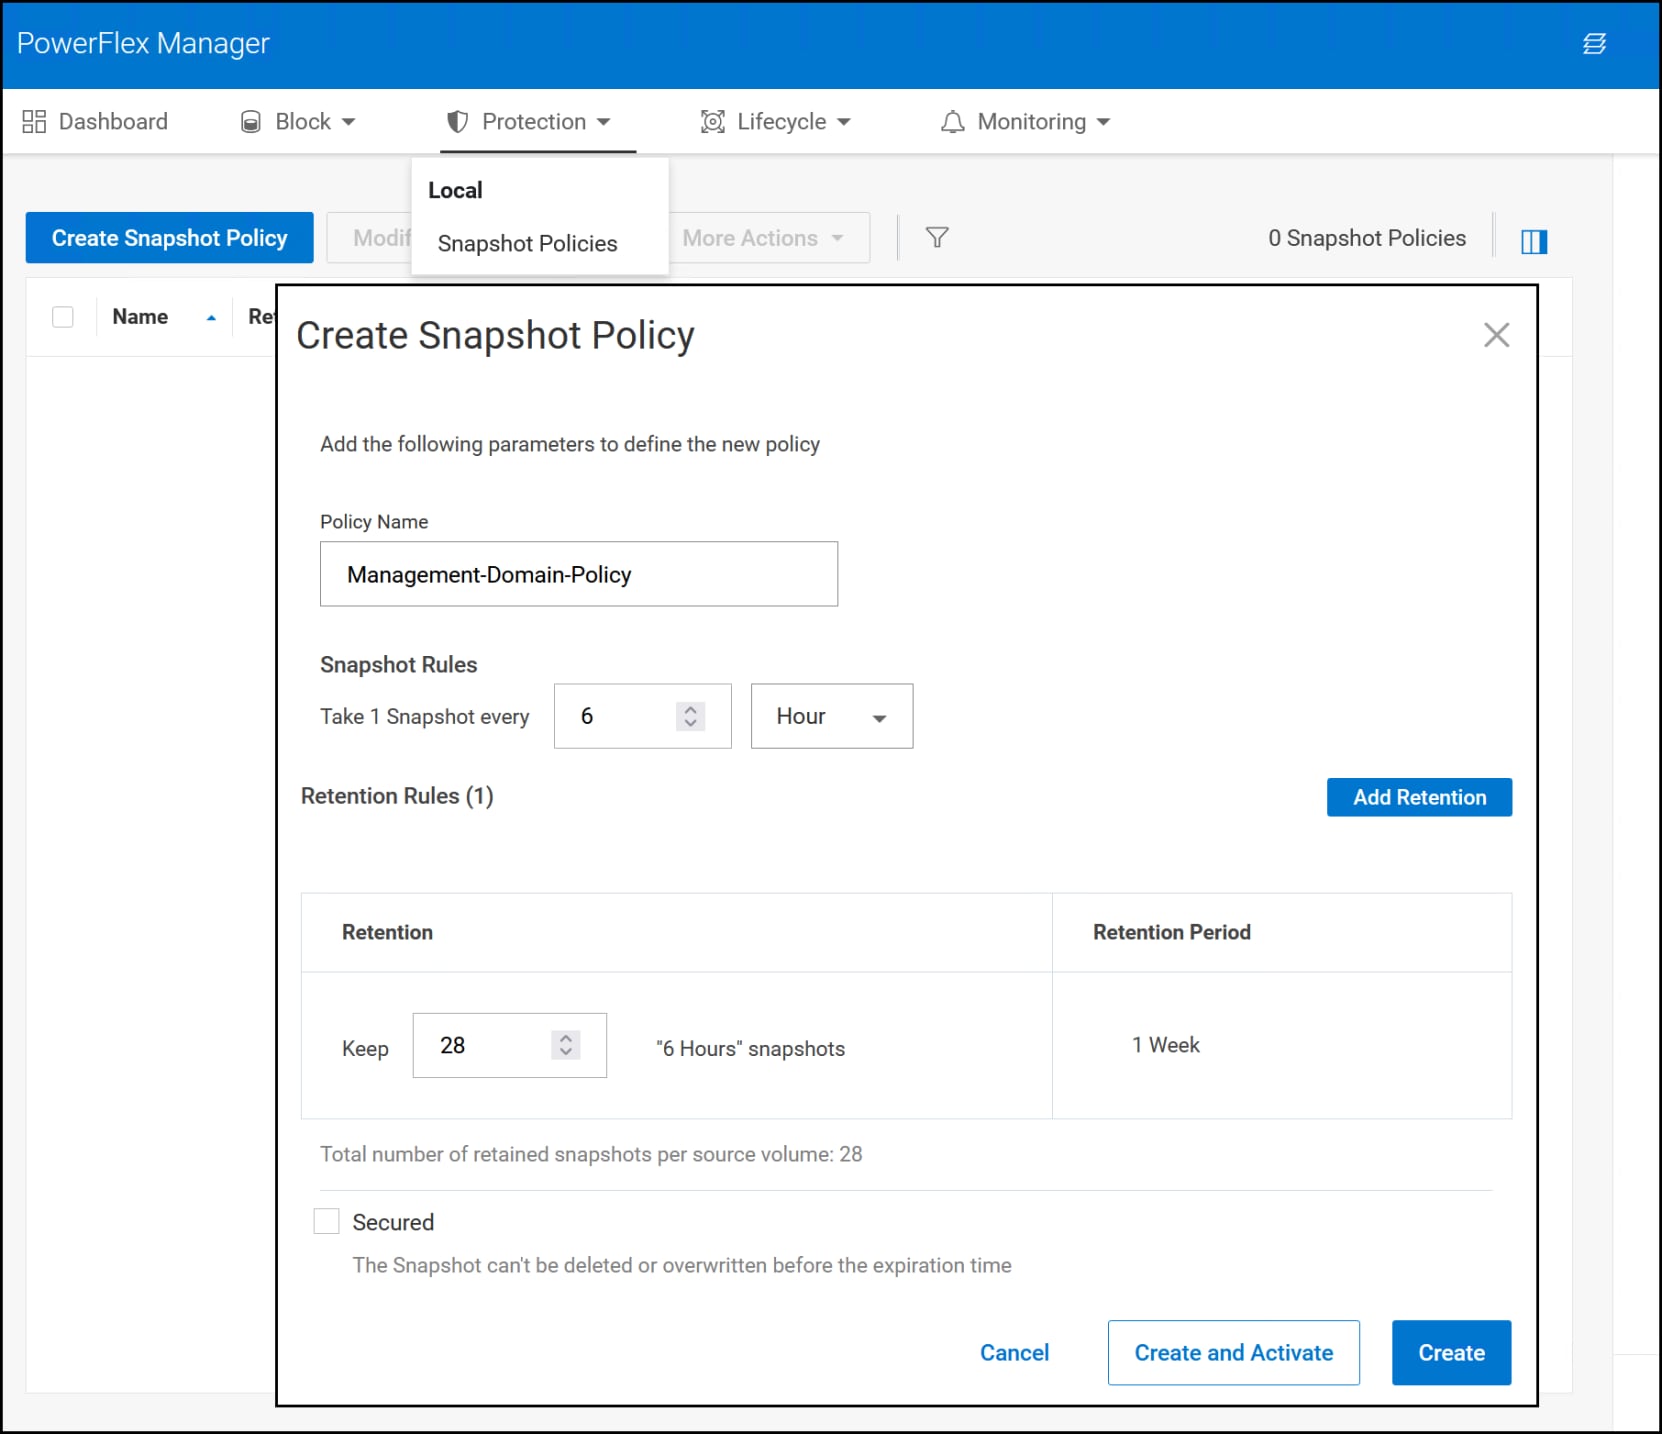Open the column chooser icon
The image size is (1662, 1434).
(1534, 241)
